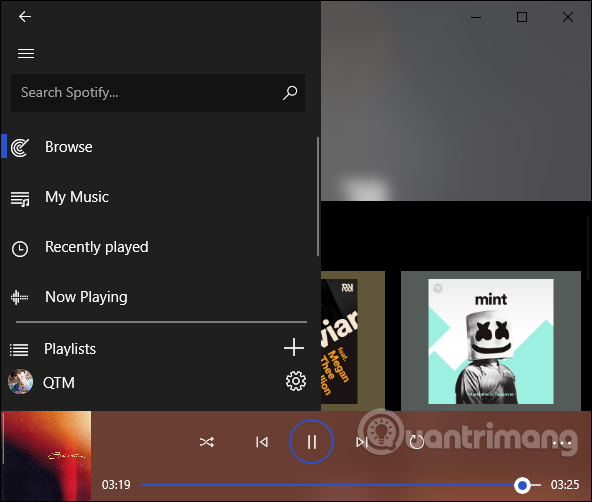Toggle shuffle playback
592x502 pixels.
point(207,442)
